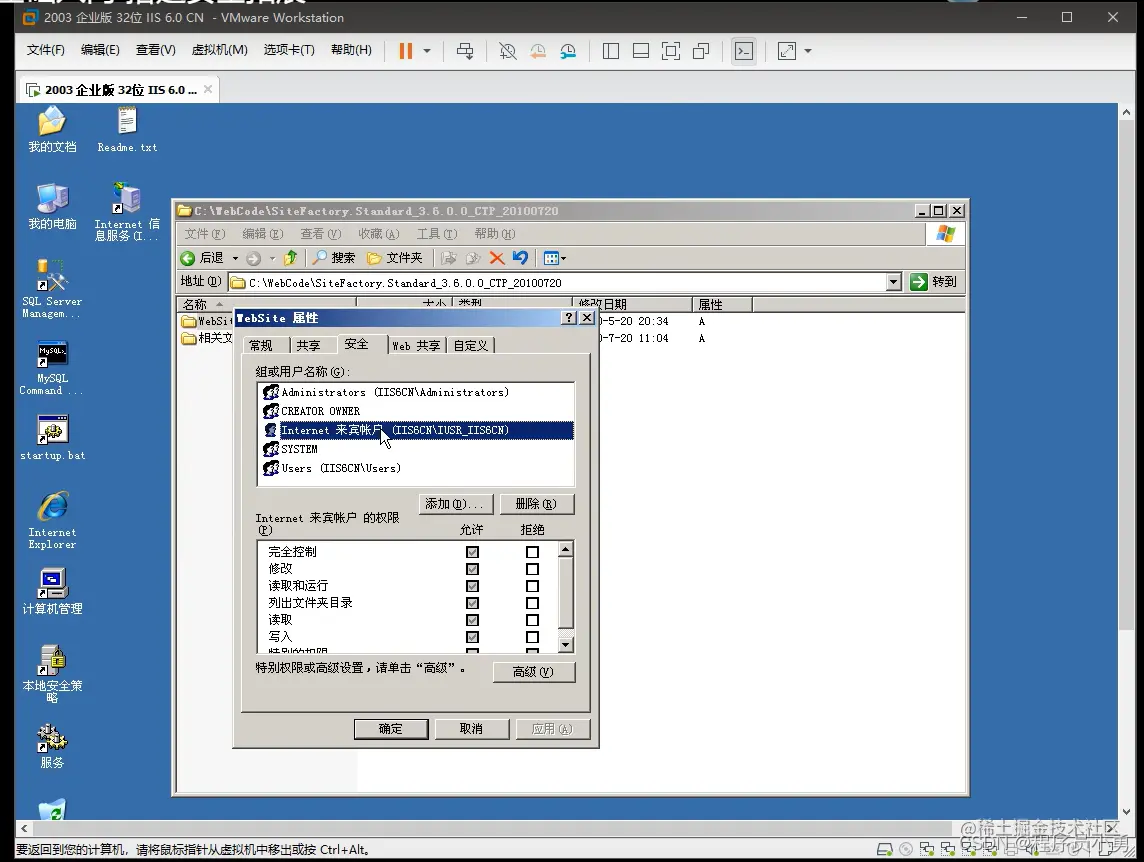Open 我的电脑 desktop icon

[x=52, y=207]
